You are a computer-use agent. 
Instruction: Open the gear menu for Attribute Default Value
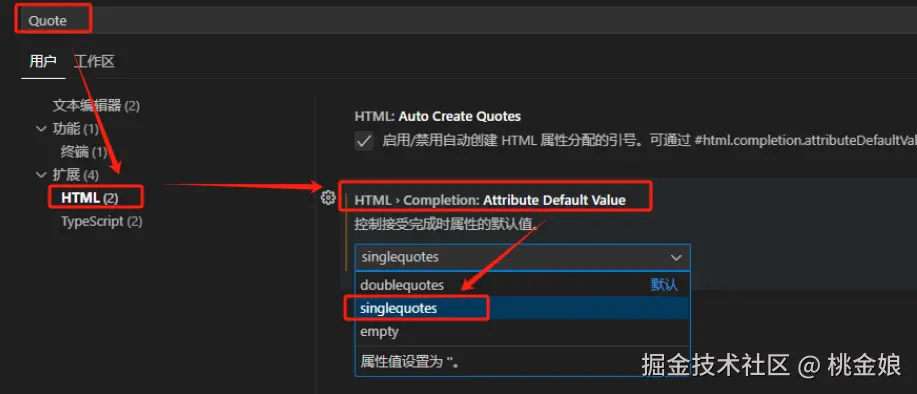(328, 198)
